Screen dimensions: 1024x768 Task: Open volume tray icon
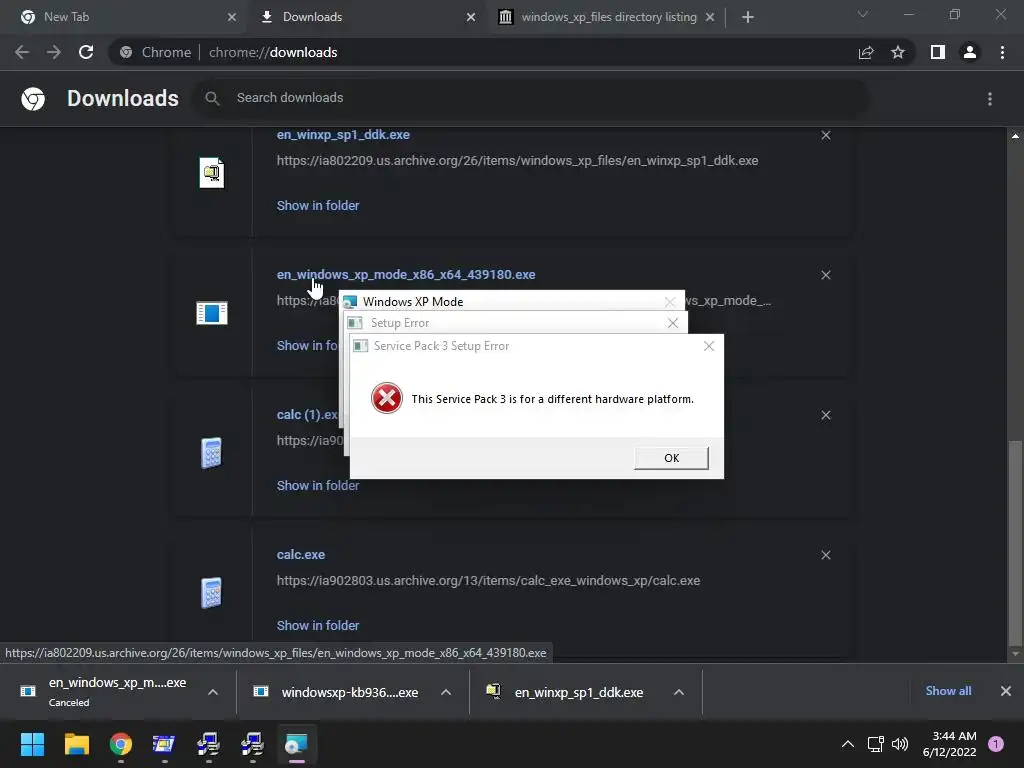pyautogui.click(x=900, y=744)
